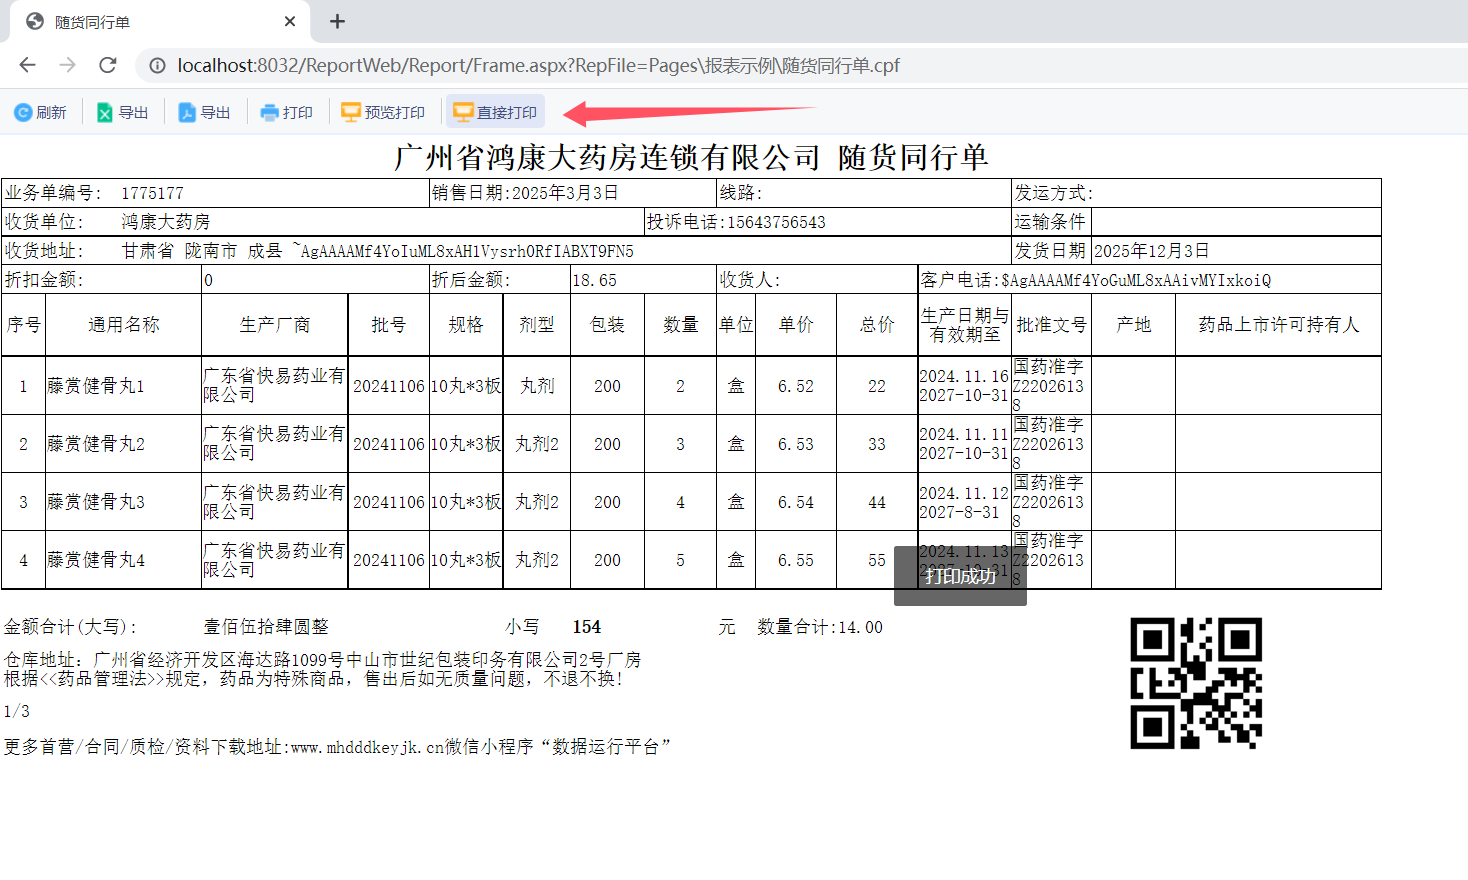Click unit price 6.52 cell
The width and height of the screenshot is (1468, 880).
[796, 386]
